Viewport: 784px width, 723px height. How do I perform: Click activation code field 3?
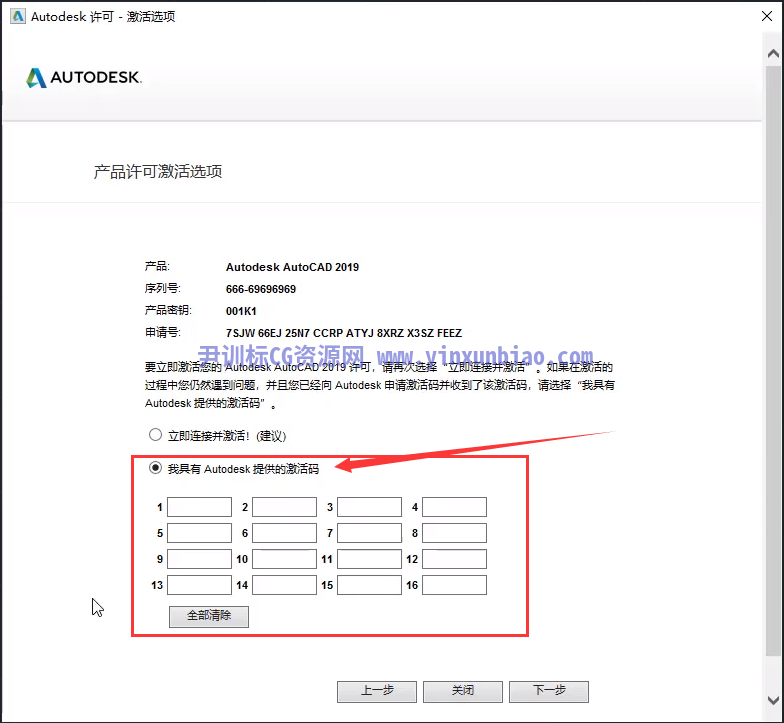(370, 507)
